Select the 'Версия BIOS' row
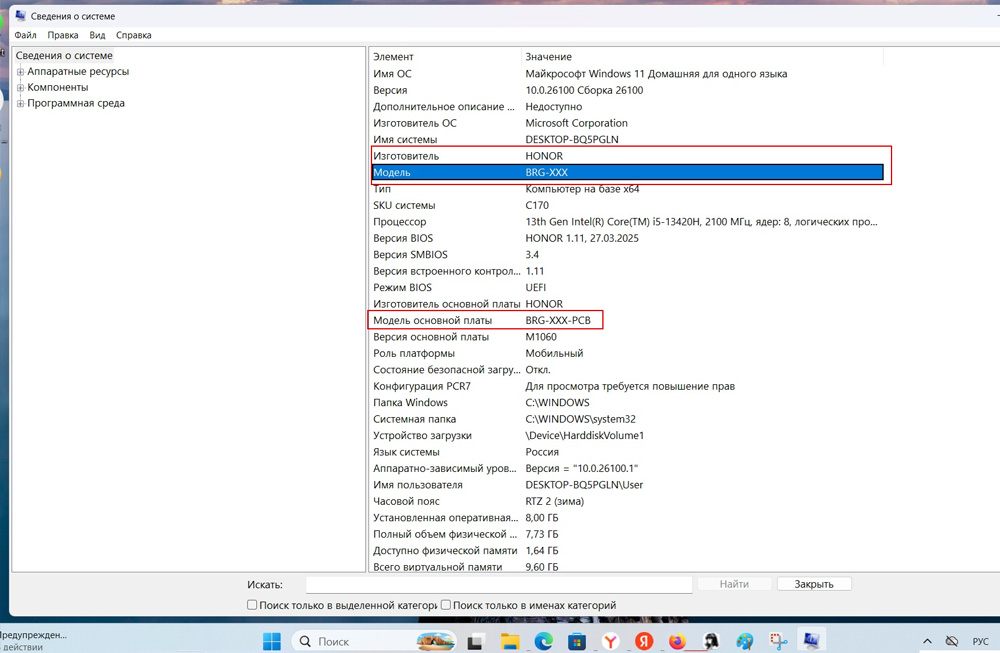The width and height of the screenshot is (1000, 653). (x=628, y=238)
